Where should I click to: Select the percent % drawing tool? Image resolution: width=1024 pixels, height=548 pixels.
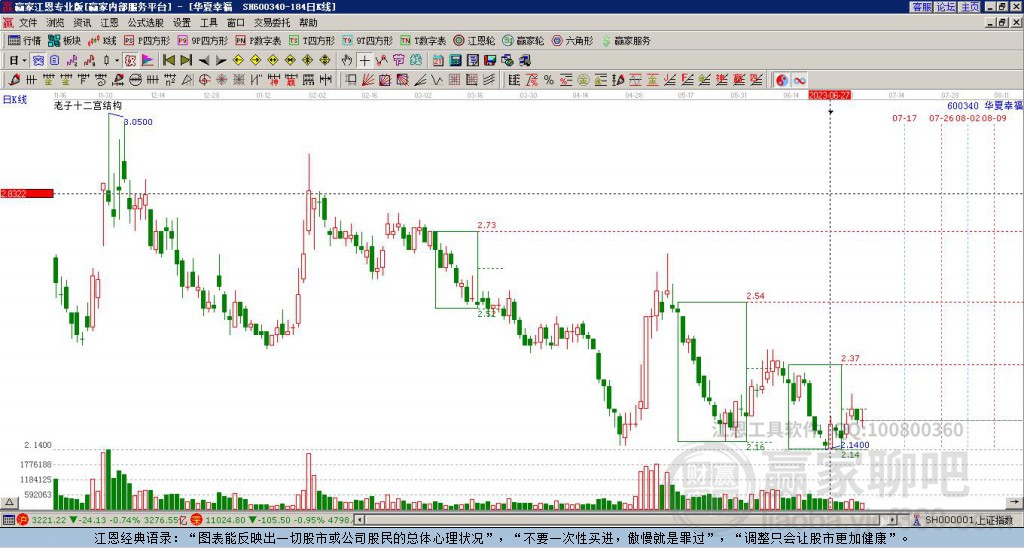pyautogui.click(x=549, y=80)
